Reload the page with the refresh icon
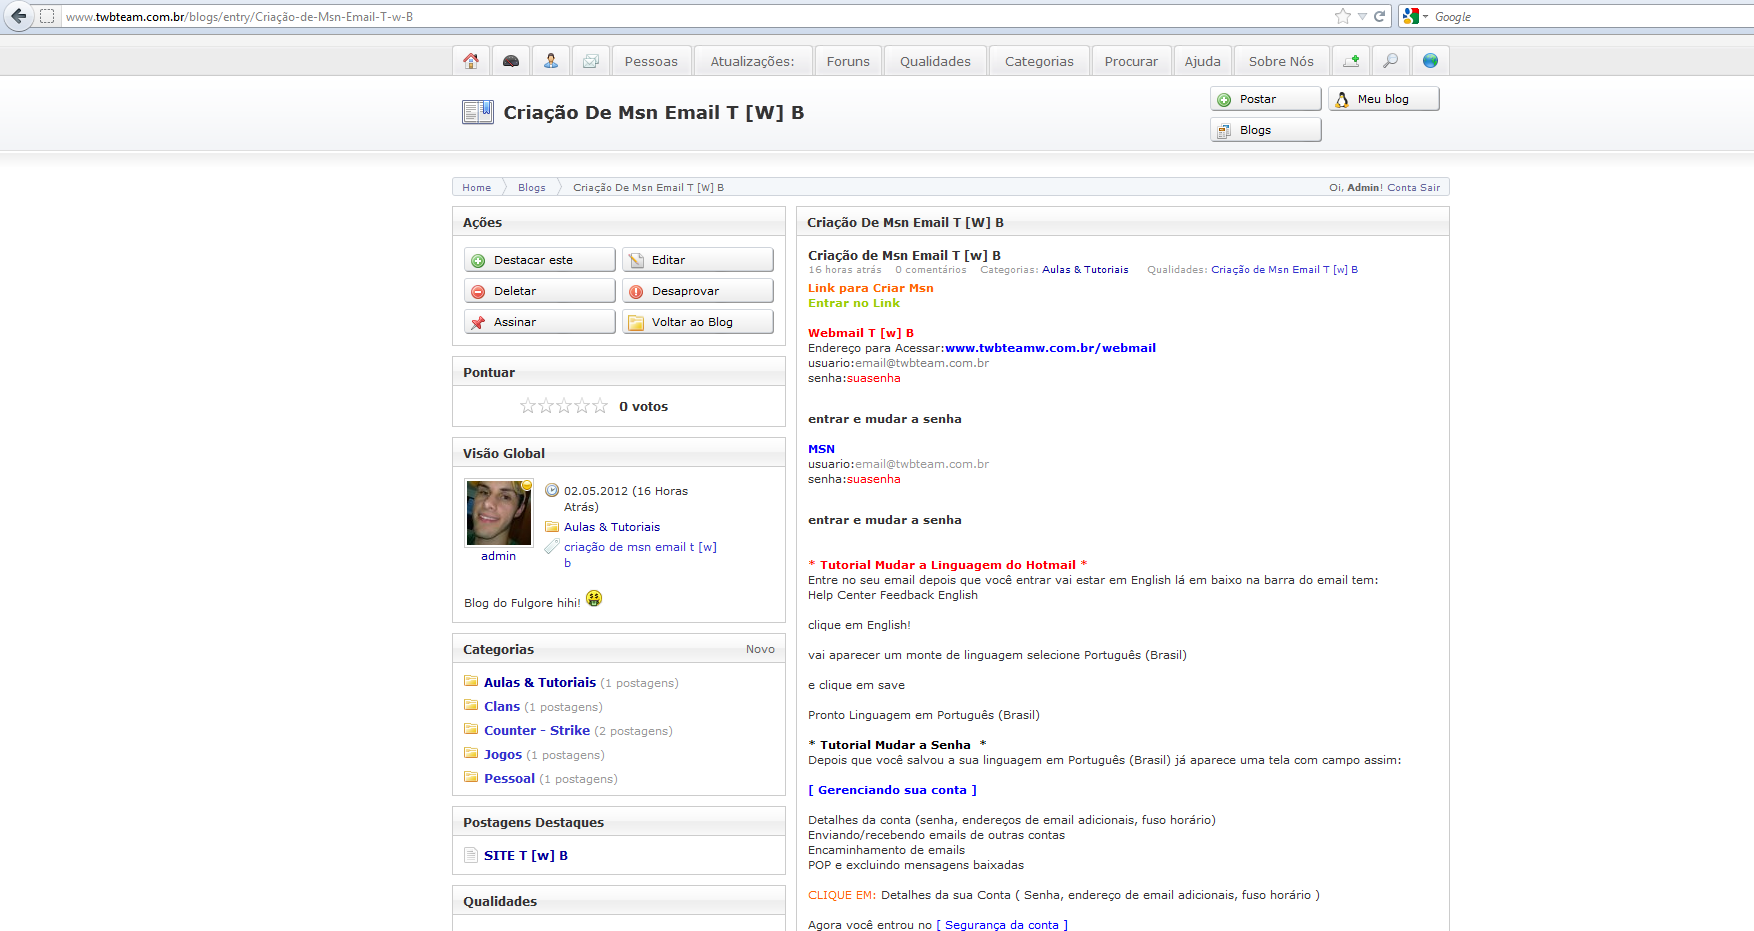The width and height of the screenshot is (1754, 931). pos(1380,16)
